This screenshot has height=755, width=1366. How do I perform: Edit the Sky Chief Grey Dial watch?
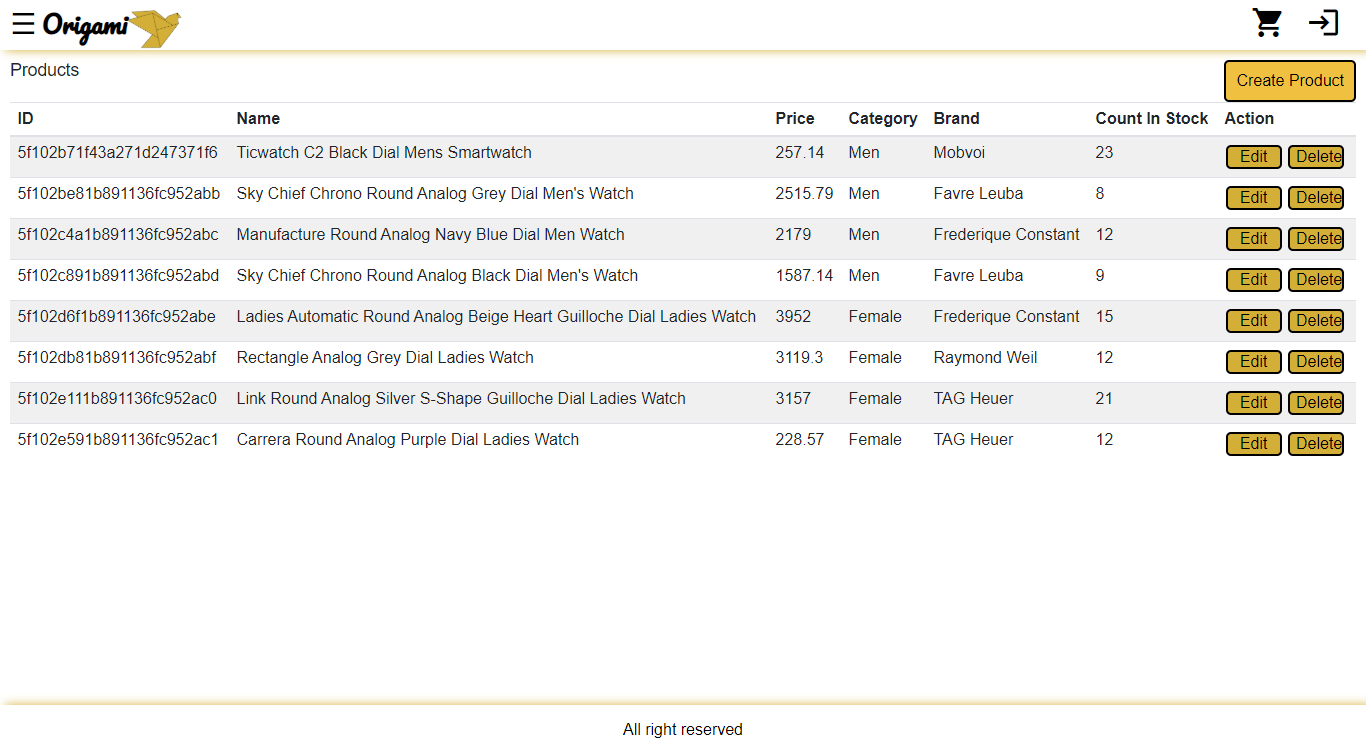pyautogui.click(x=1253, y=198)
